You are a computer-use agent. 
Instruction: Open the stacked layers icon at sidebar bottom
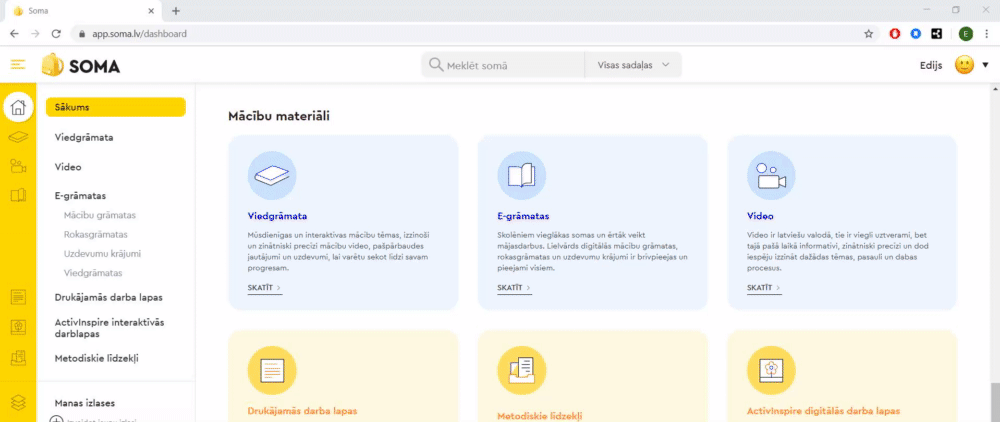(18, 402)
